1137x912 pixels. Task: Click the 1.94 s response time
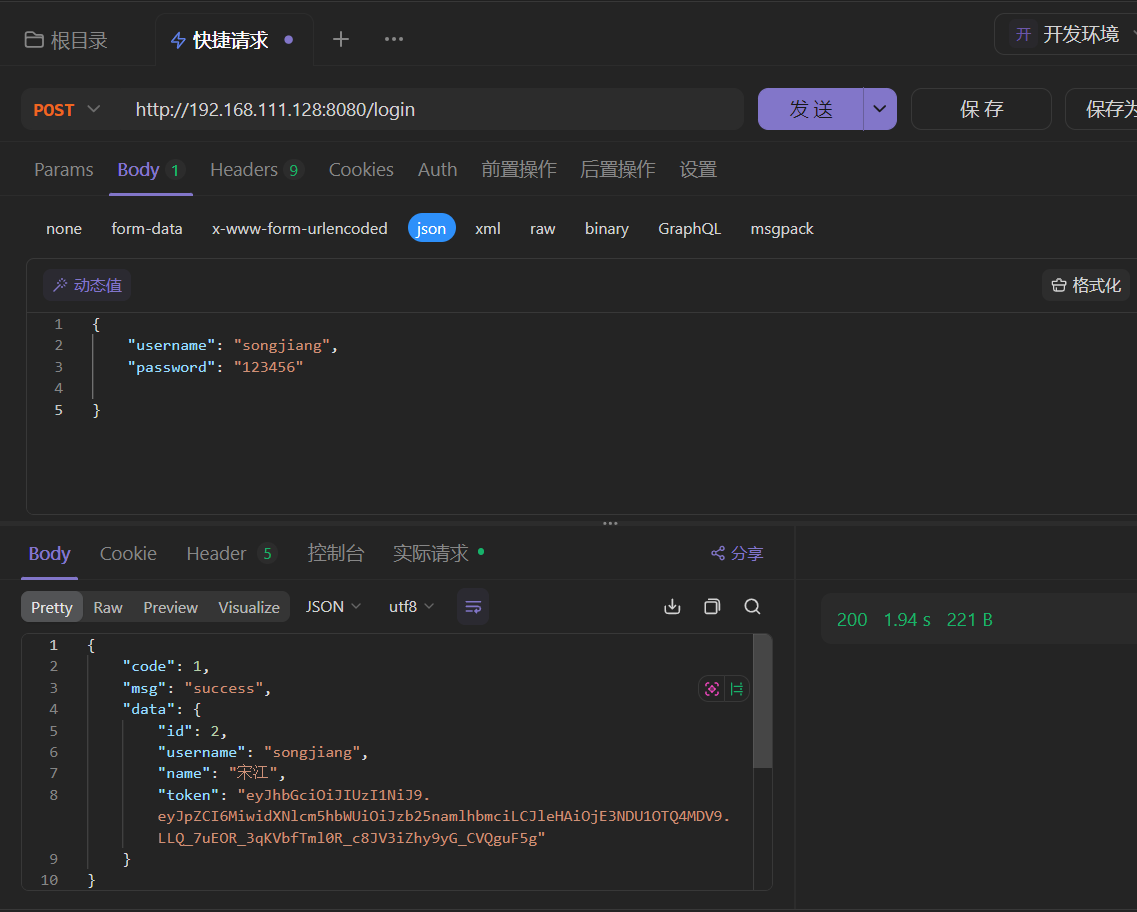[x=907, y=620]
